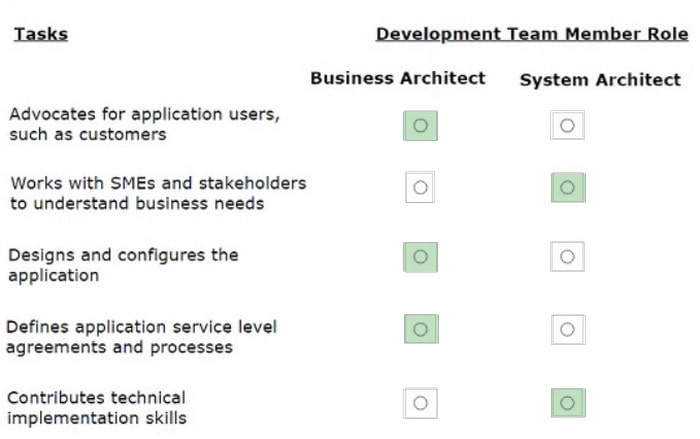The height and width of the screenshot is (439, 700).
Task: Click the Designs and configures the application text
Action: 123,265
